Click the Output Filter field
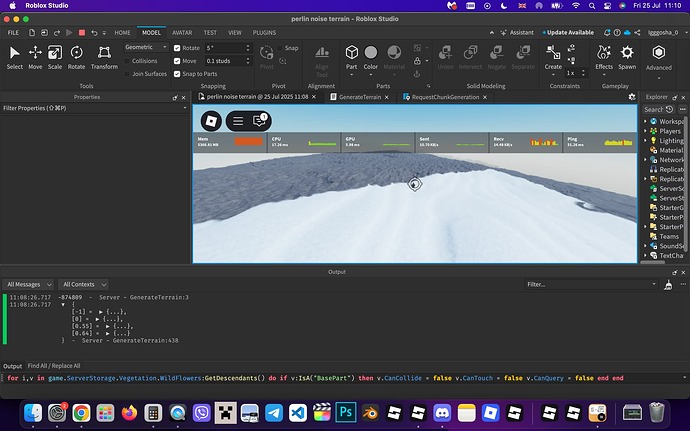The width and height of the screenshot is (690, 431). point(591,284)
